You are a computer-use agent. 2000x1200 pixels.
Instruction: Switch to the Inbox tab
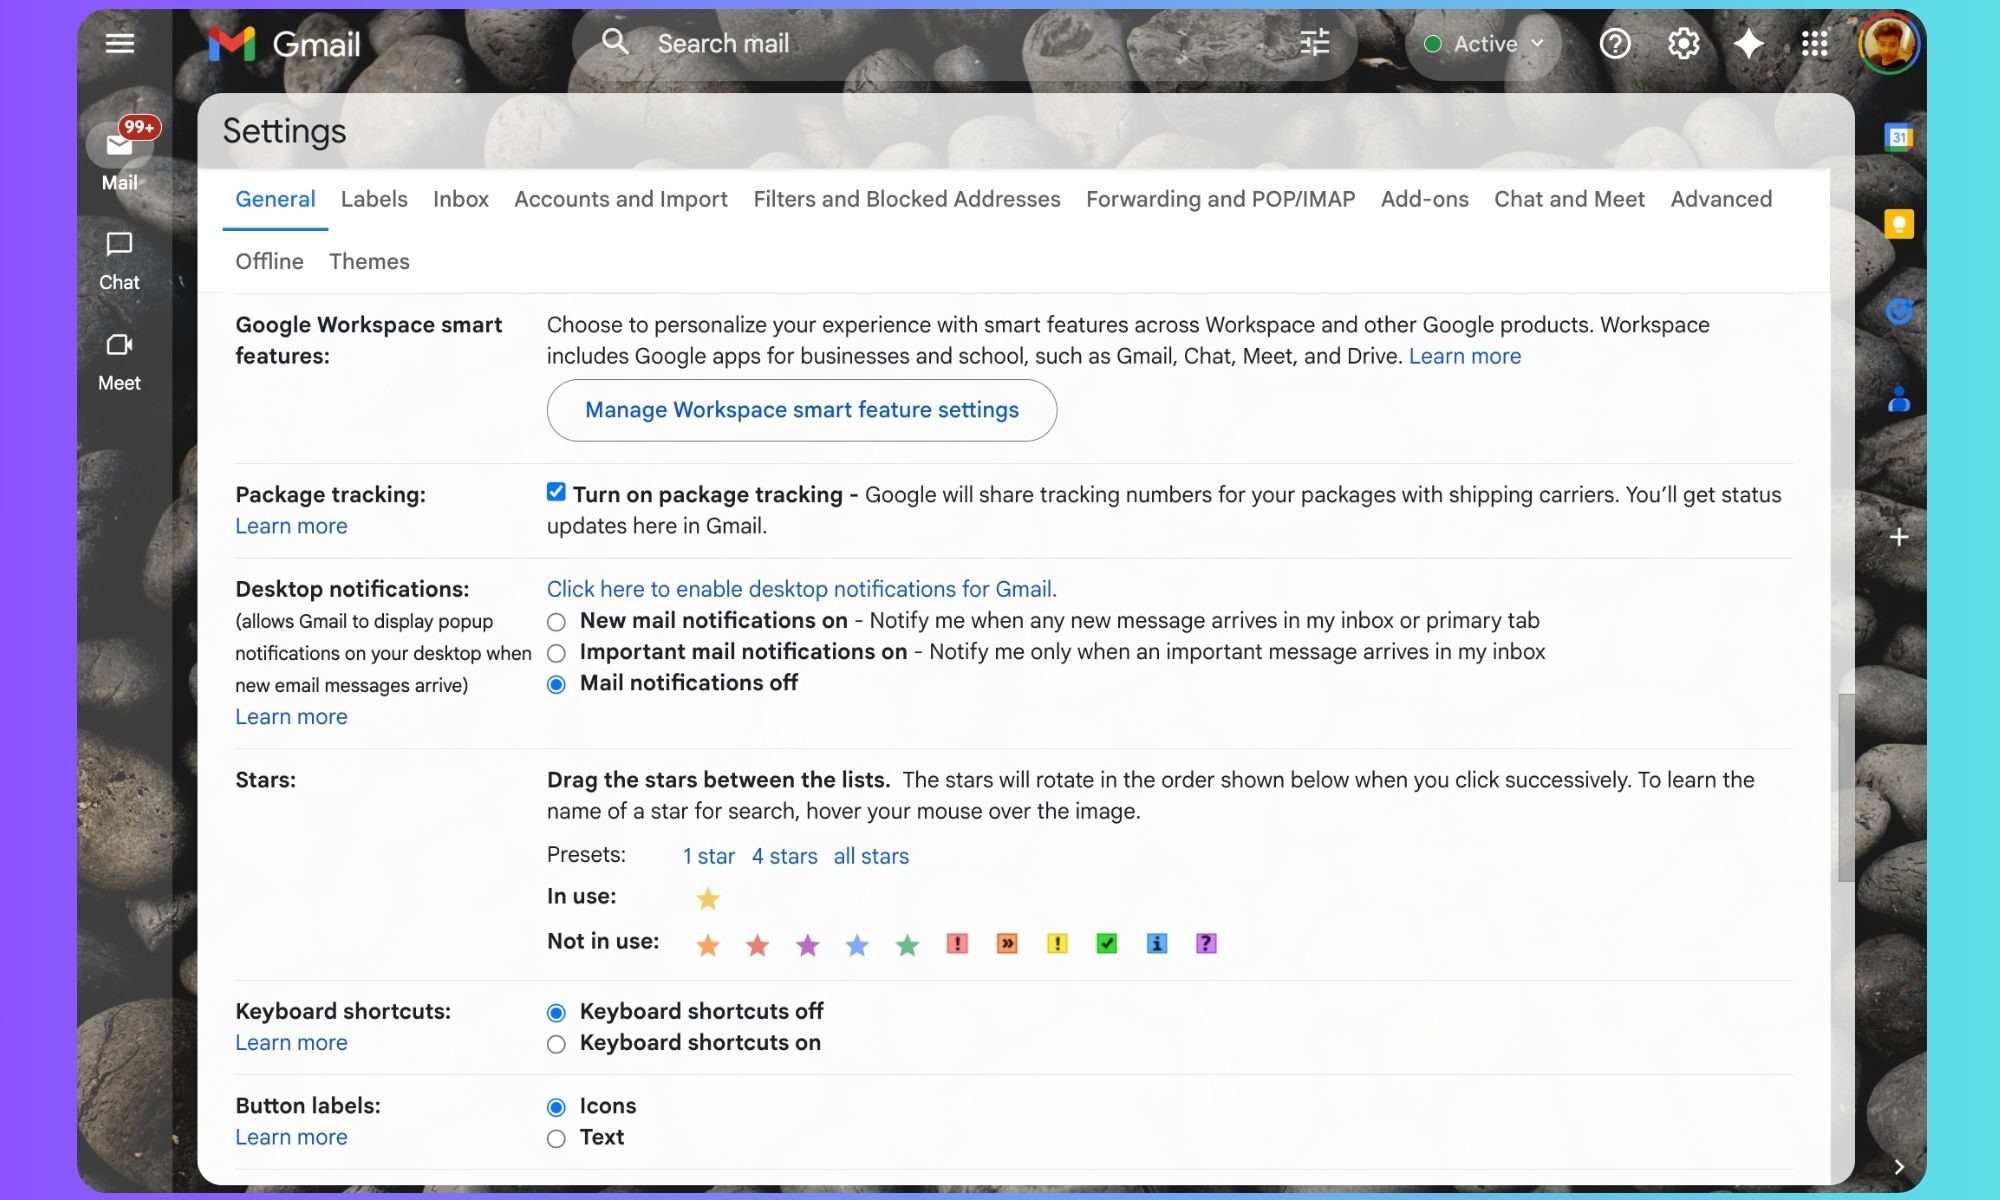coord(461,199)
